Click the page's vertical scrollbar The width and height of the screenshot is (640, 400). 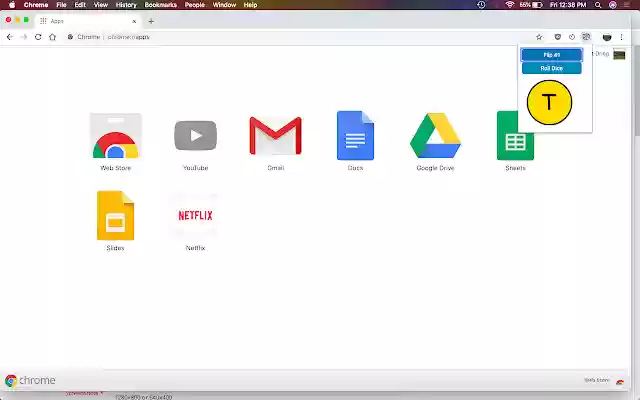point(636,90)
